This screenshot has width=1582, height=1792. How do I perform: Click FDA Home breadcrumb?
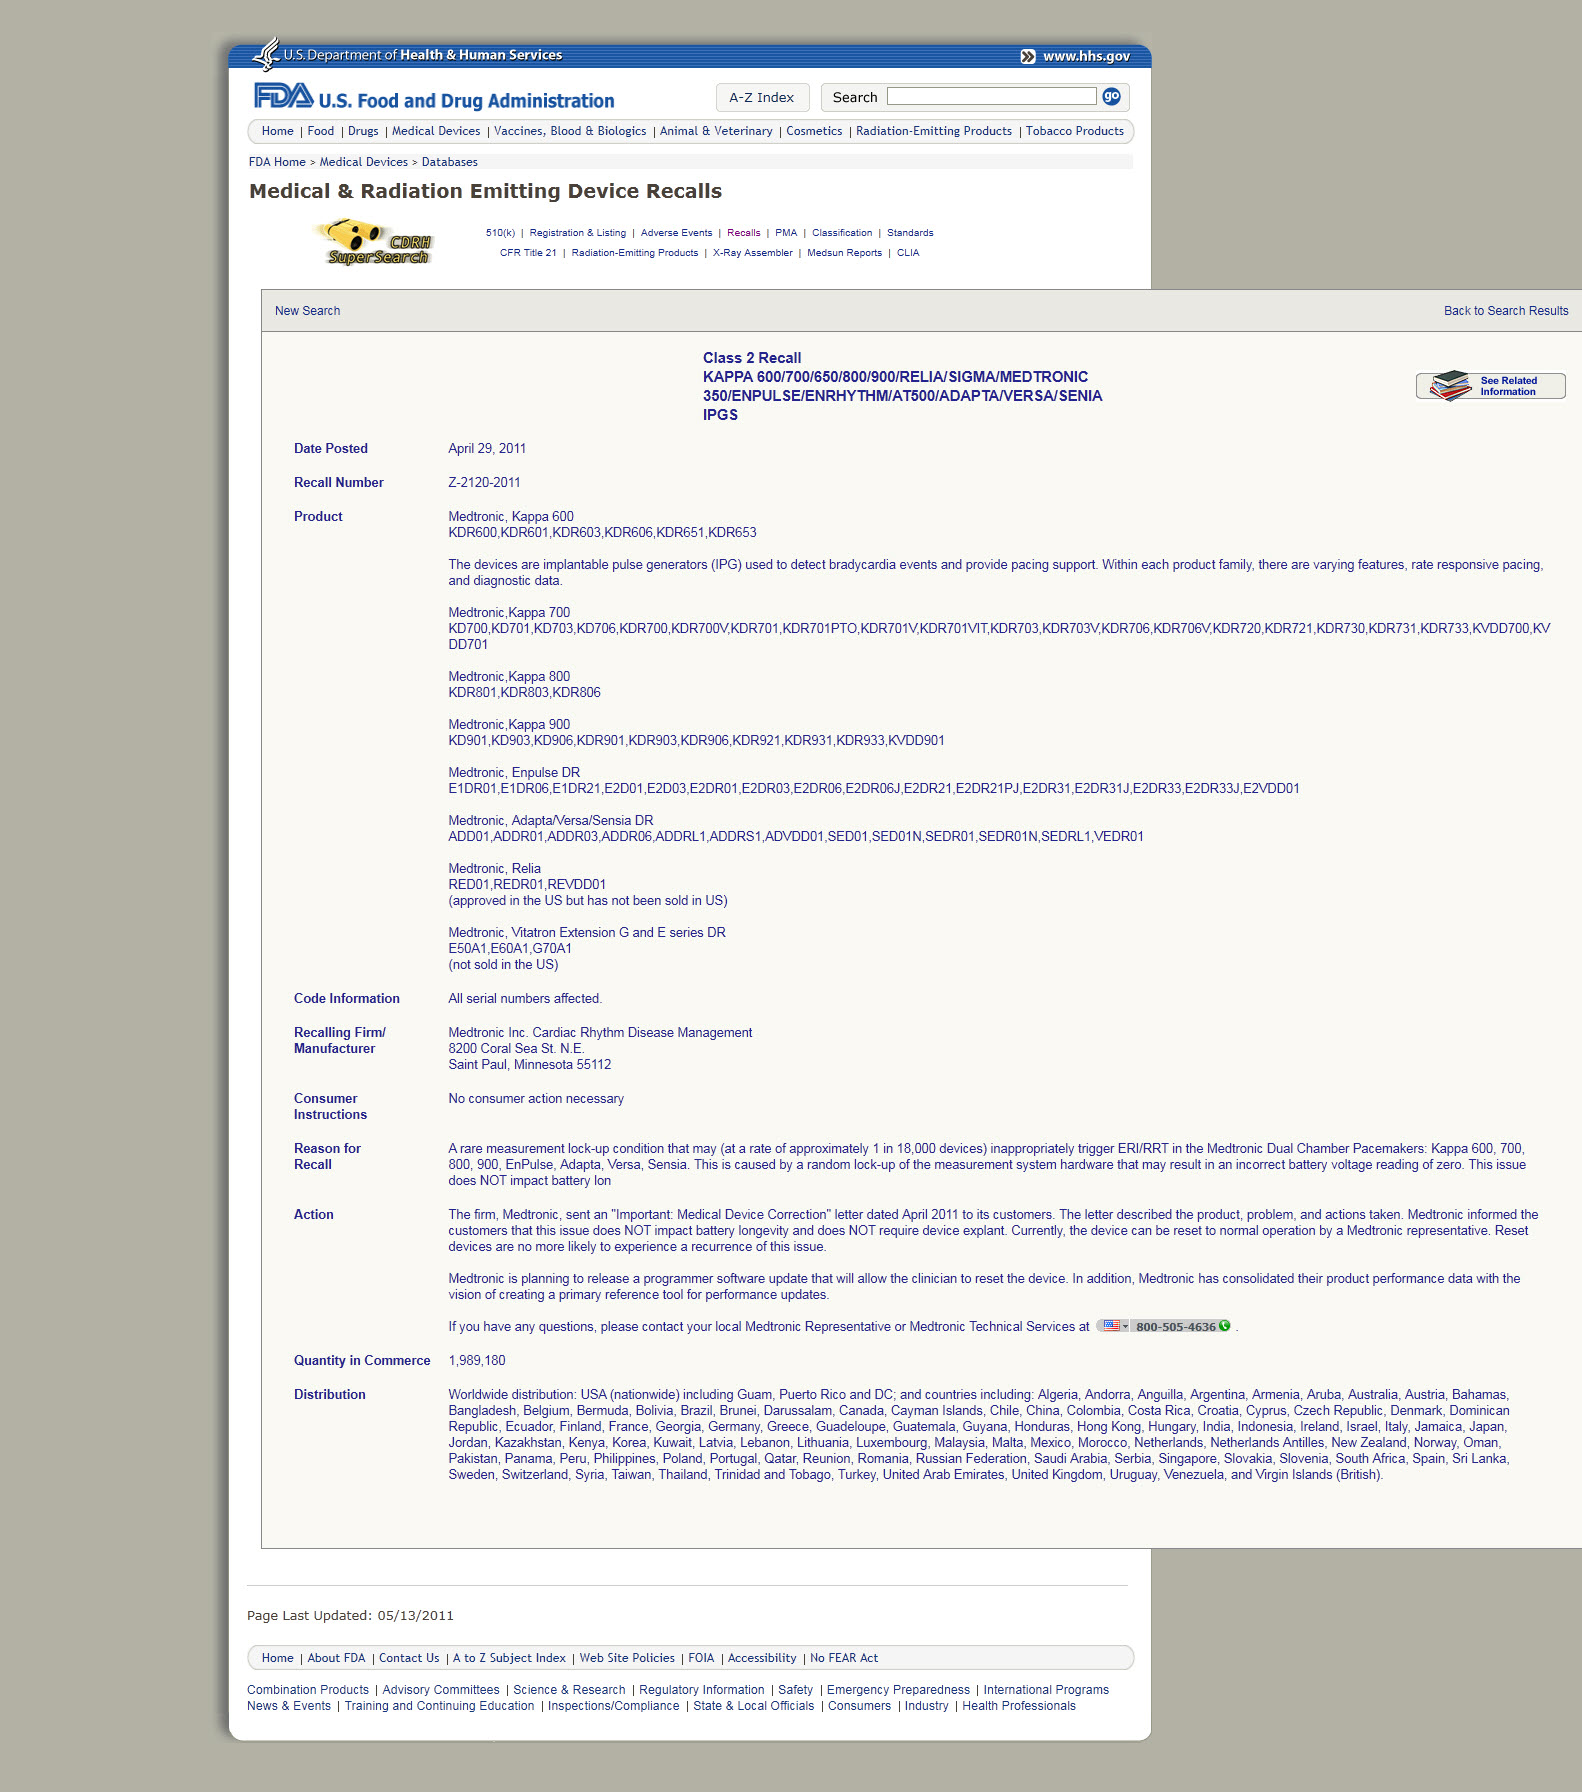coord(277,162)
